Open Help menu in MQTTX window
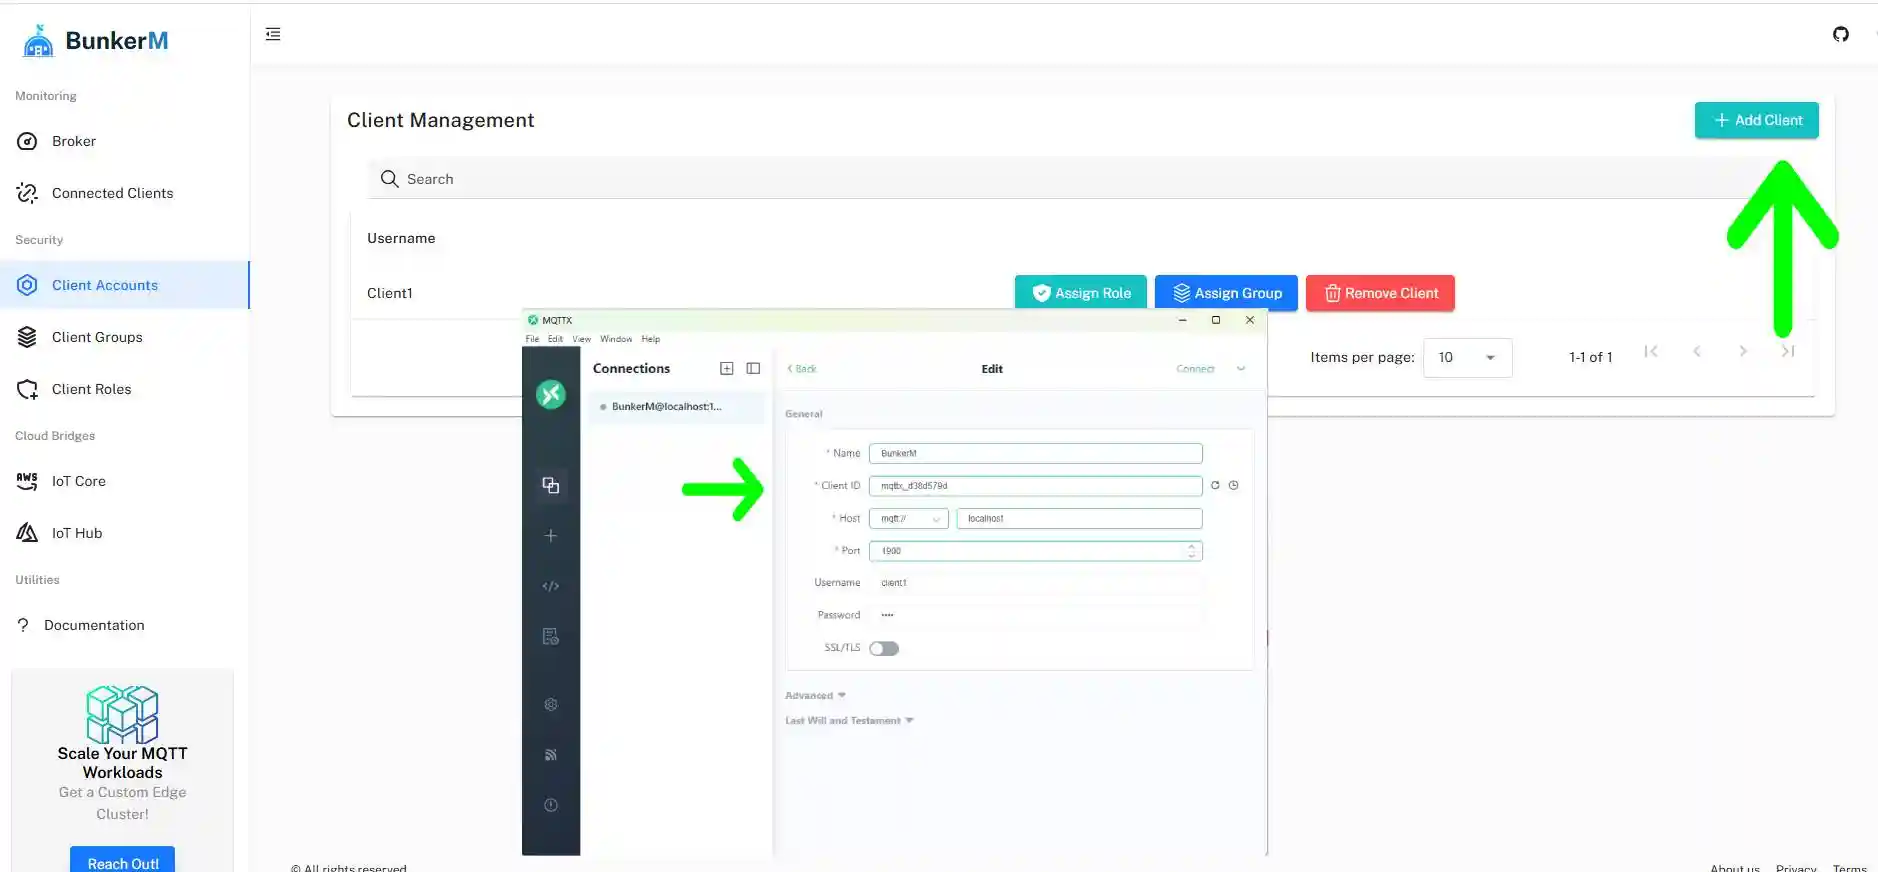The image size is (1878, 872). (650, 339)
